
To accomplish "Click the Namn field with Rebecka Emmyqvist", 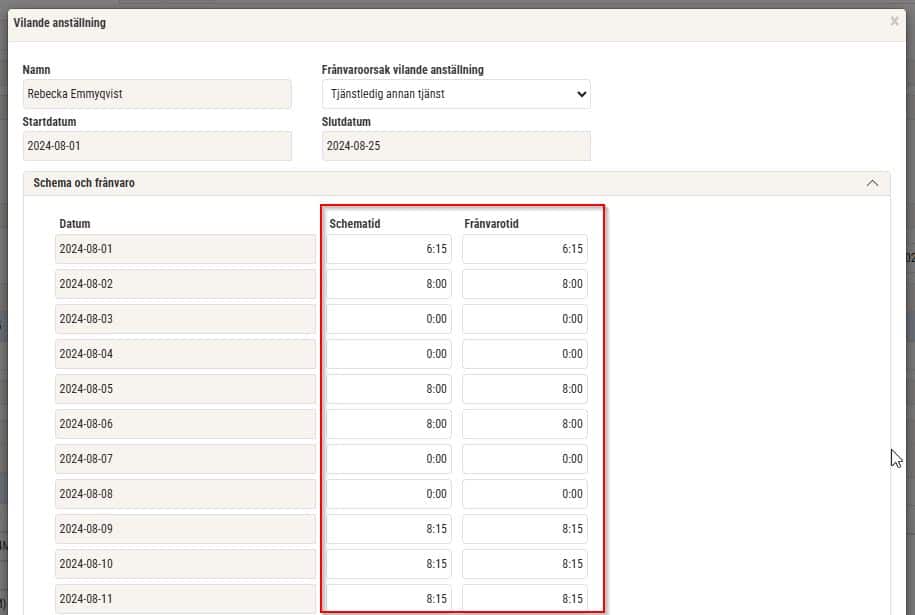I will click(x=157, y=94).
